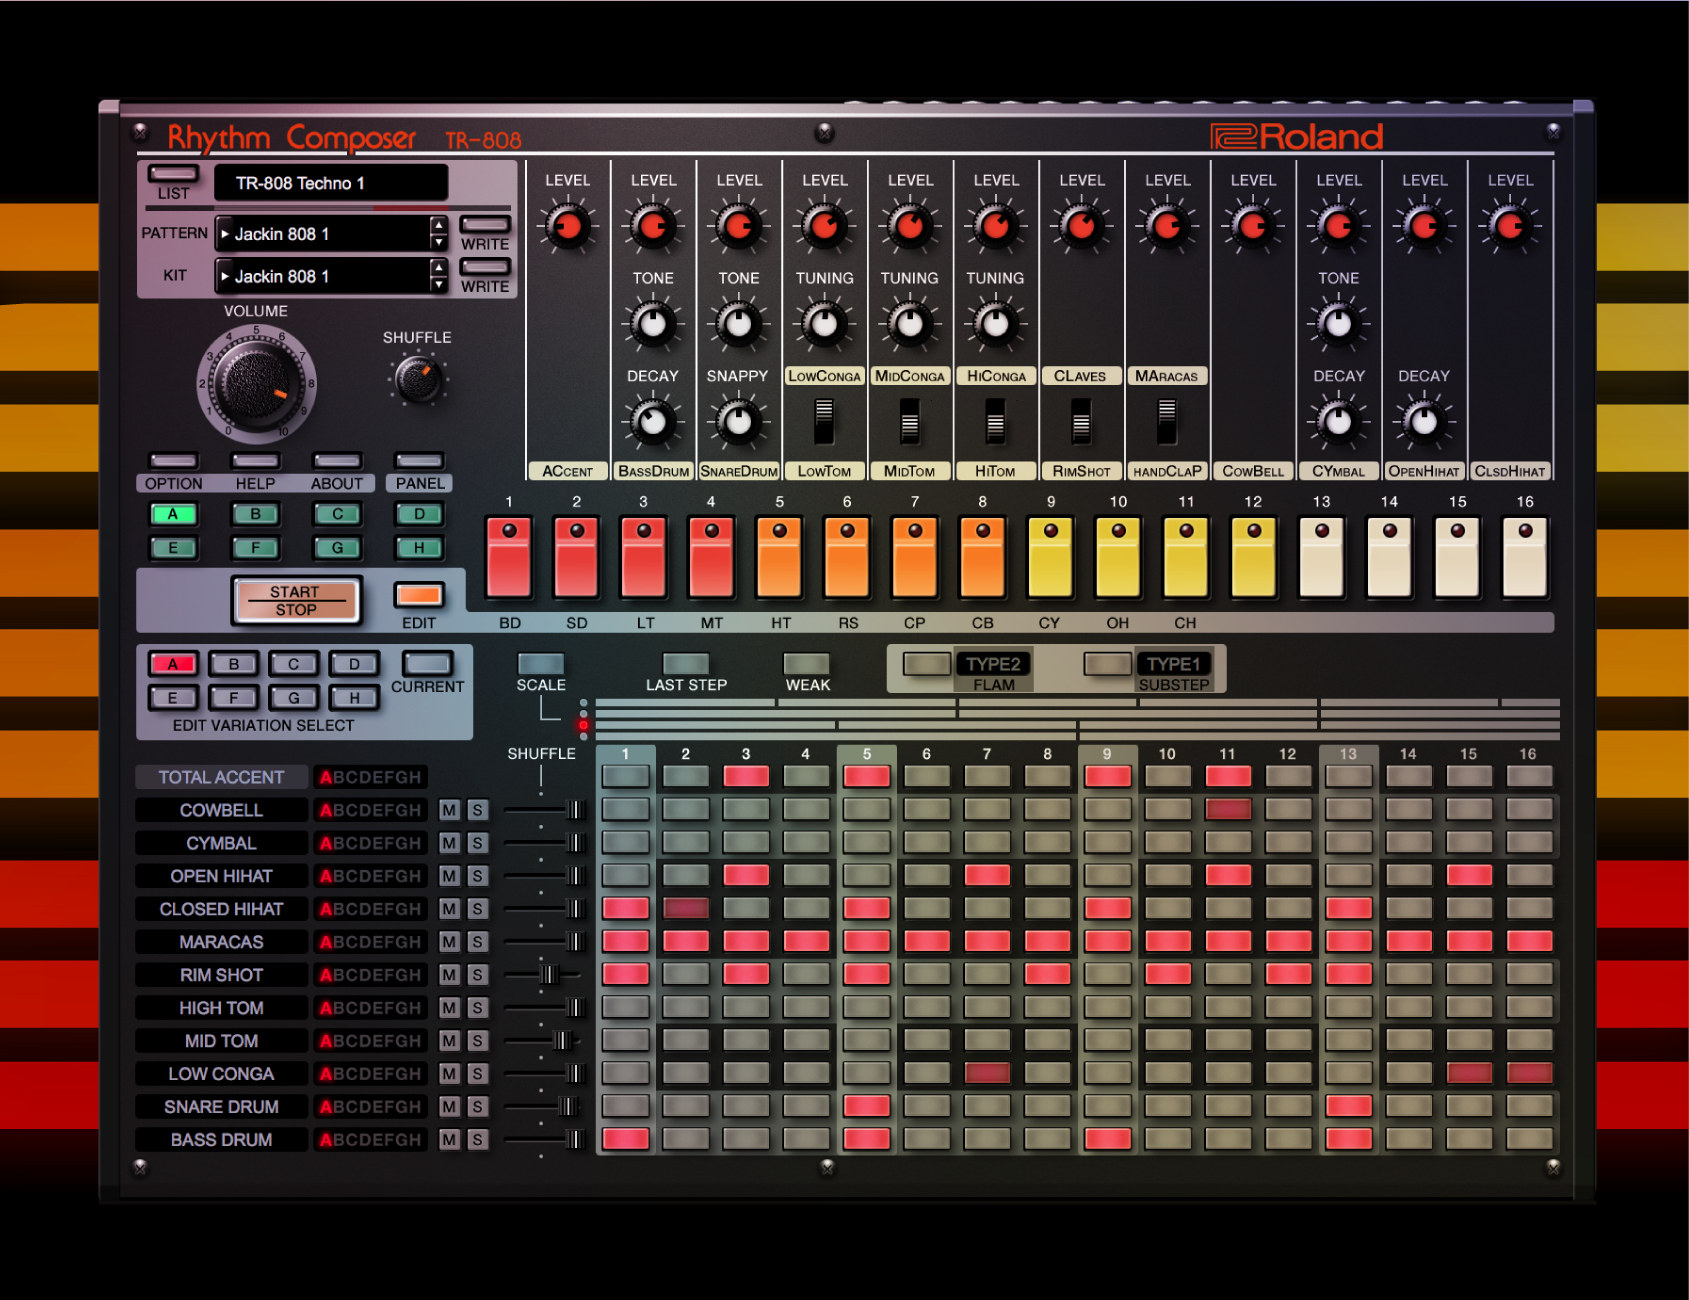The width and height of the screenshot is (1689, 1300).
Task: Step pattern selection down arrow
Action: pyautogui.click(x=438, y=242)
